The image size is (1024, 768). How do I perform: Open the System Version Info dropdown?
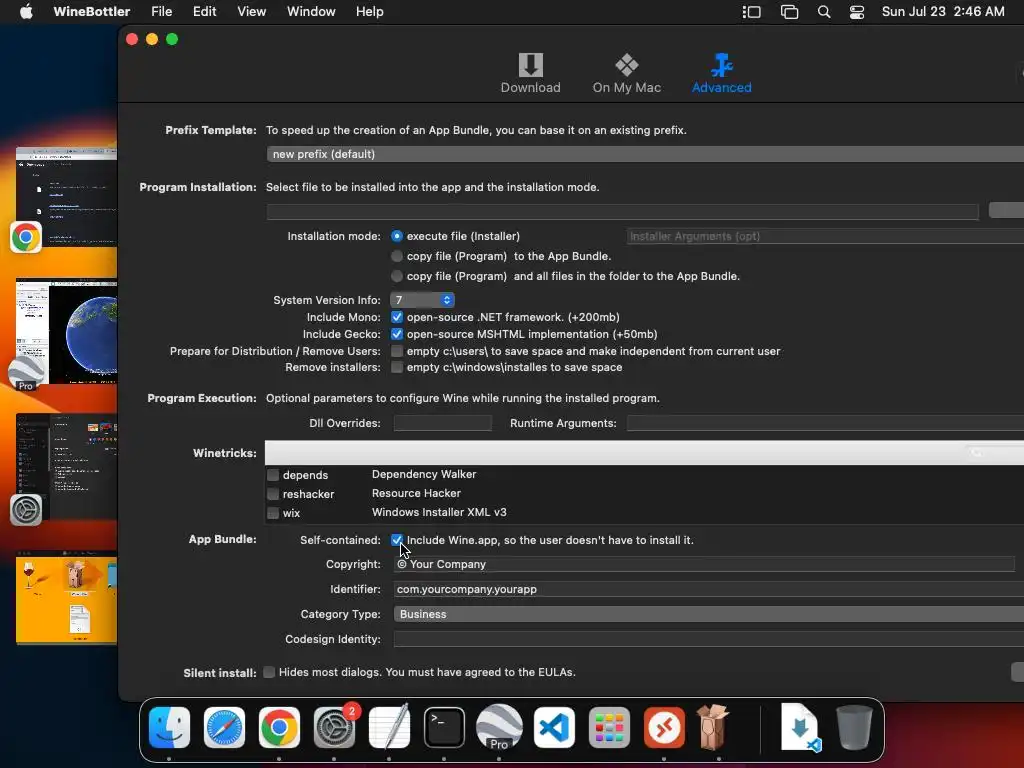[x=422, y=300]
